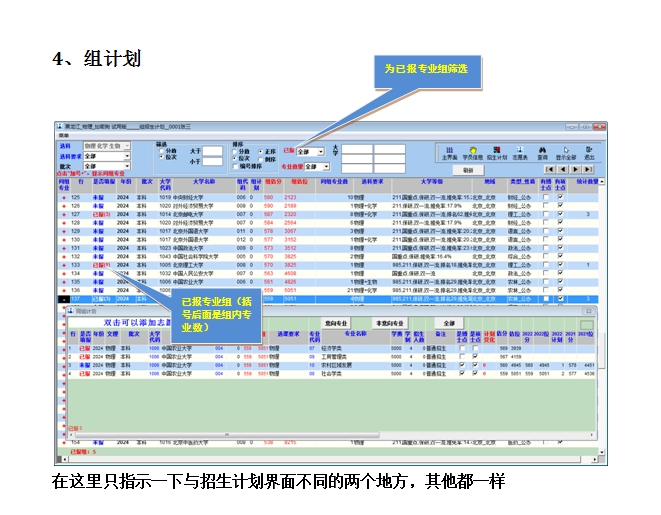Select row 126 对外经济贸易大学
The height and width of the screenshot is (515, 661).
tap(328, 206)
